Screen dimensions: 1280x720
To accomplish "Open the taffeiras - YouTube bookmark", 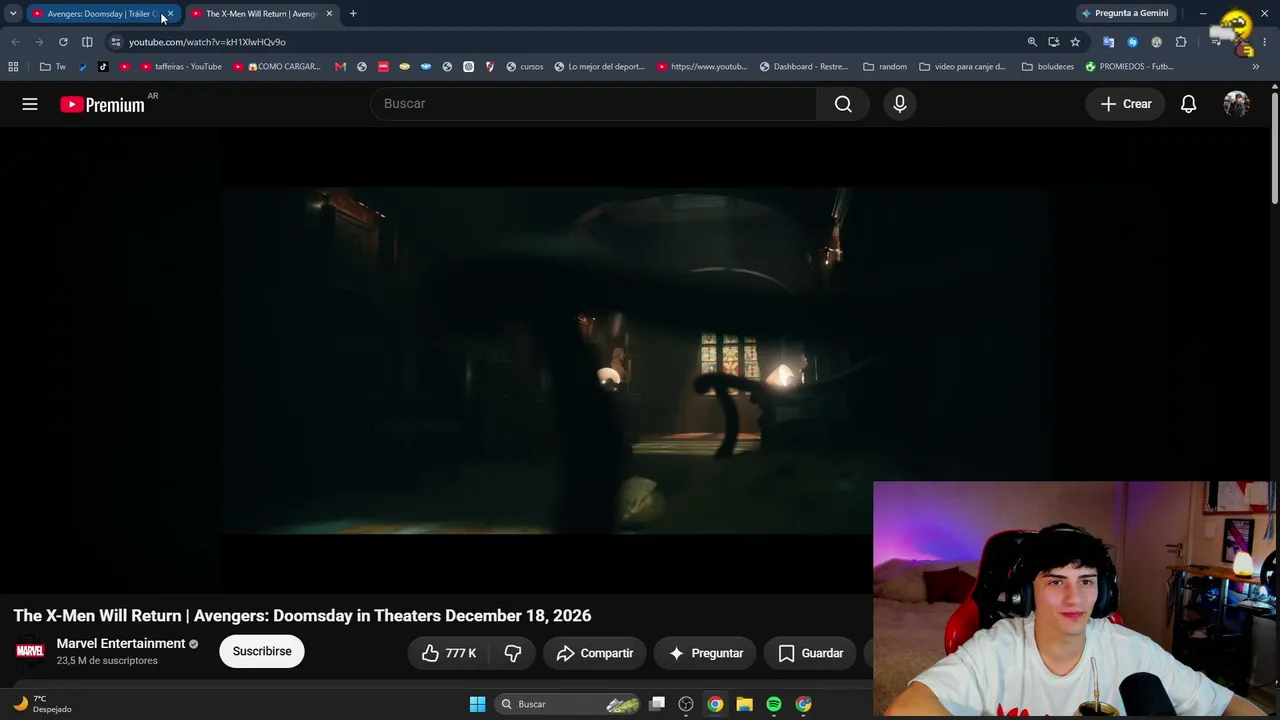I will (182, 67).
